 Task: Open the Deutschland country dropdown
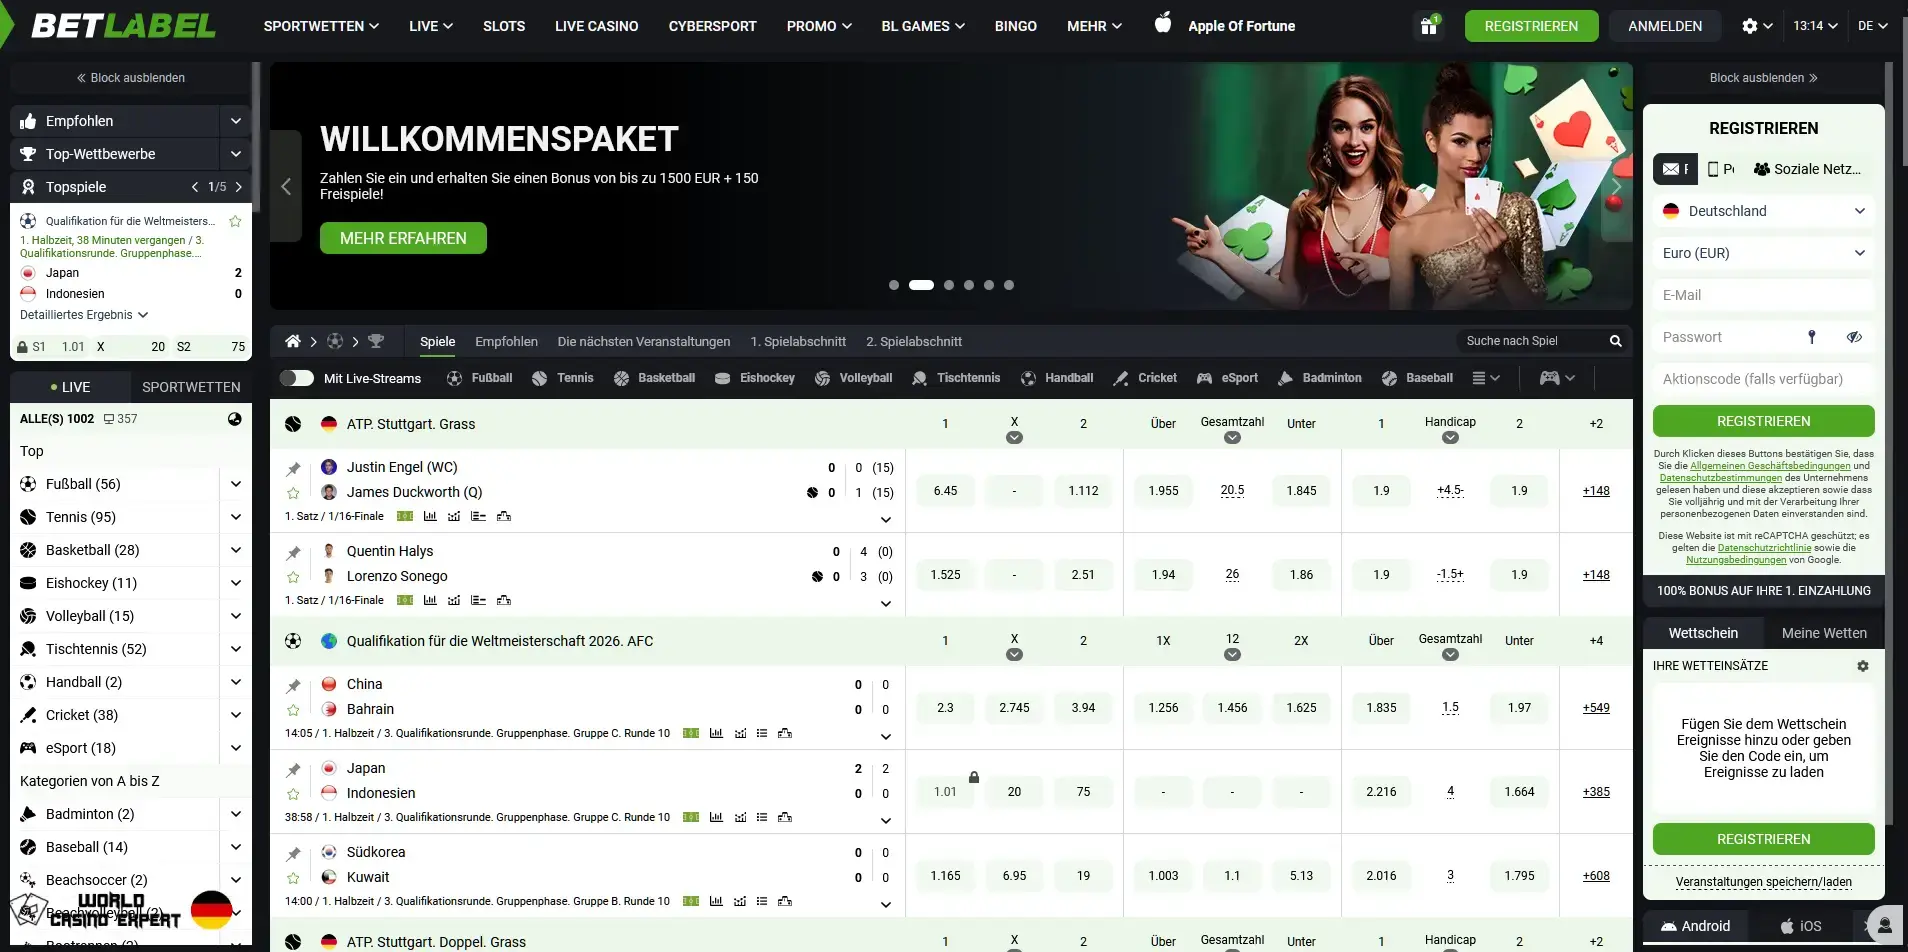1763,211
